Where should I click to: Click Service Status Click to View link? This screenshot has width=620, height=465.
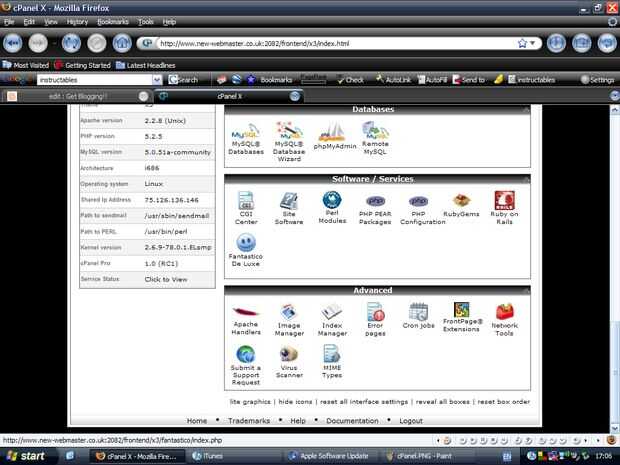click(x=166, y=280)
